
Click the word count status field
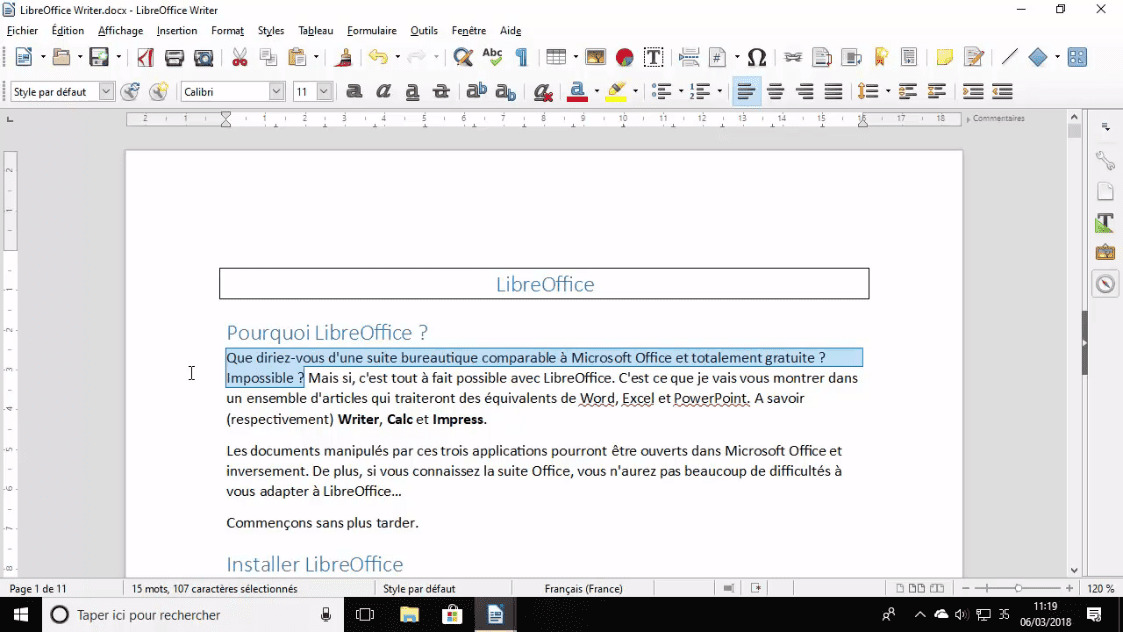[214, 588]
